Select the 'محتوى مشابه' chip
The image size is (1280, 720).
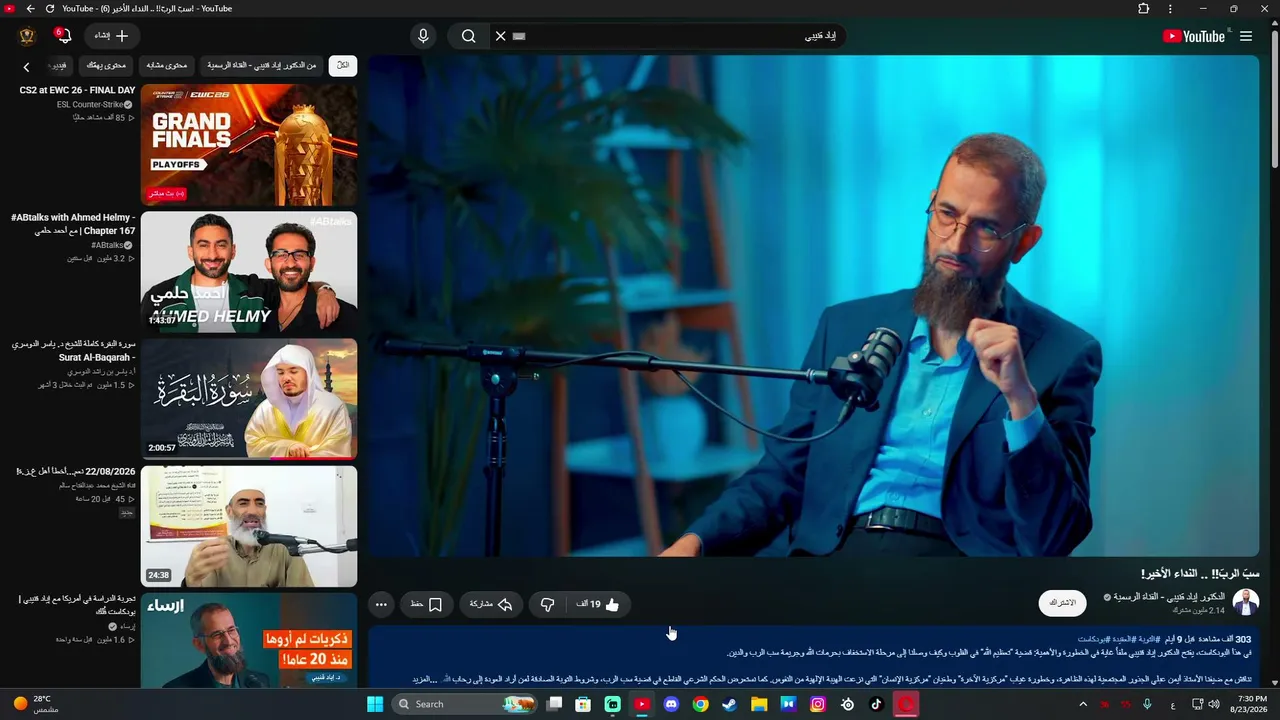(167, 66)
